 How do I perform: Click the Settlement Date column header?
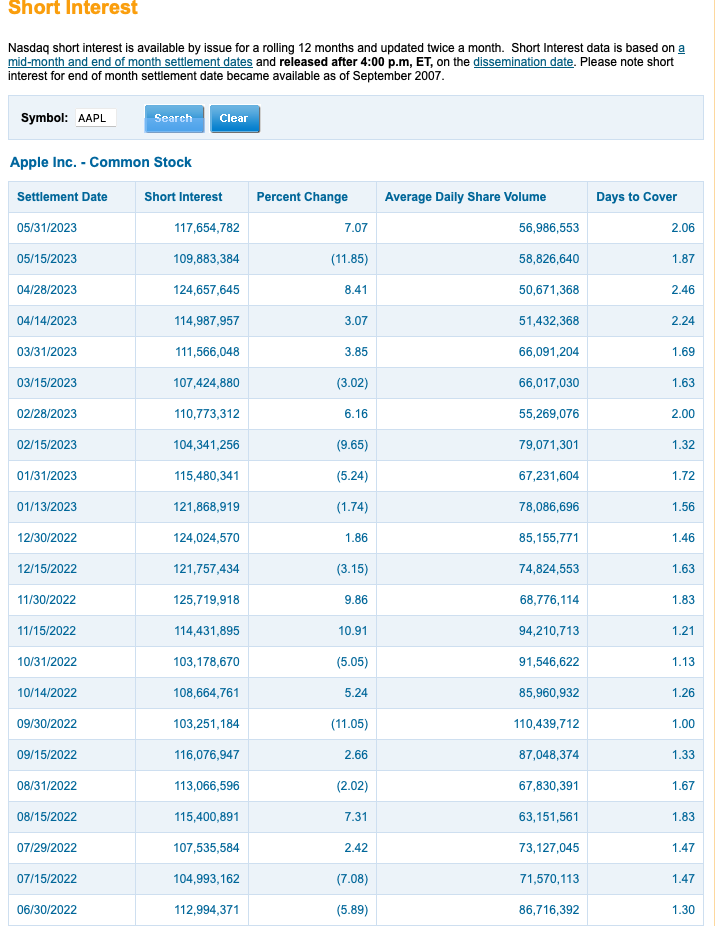62,197
